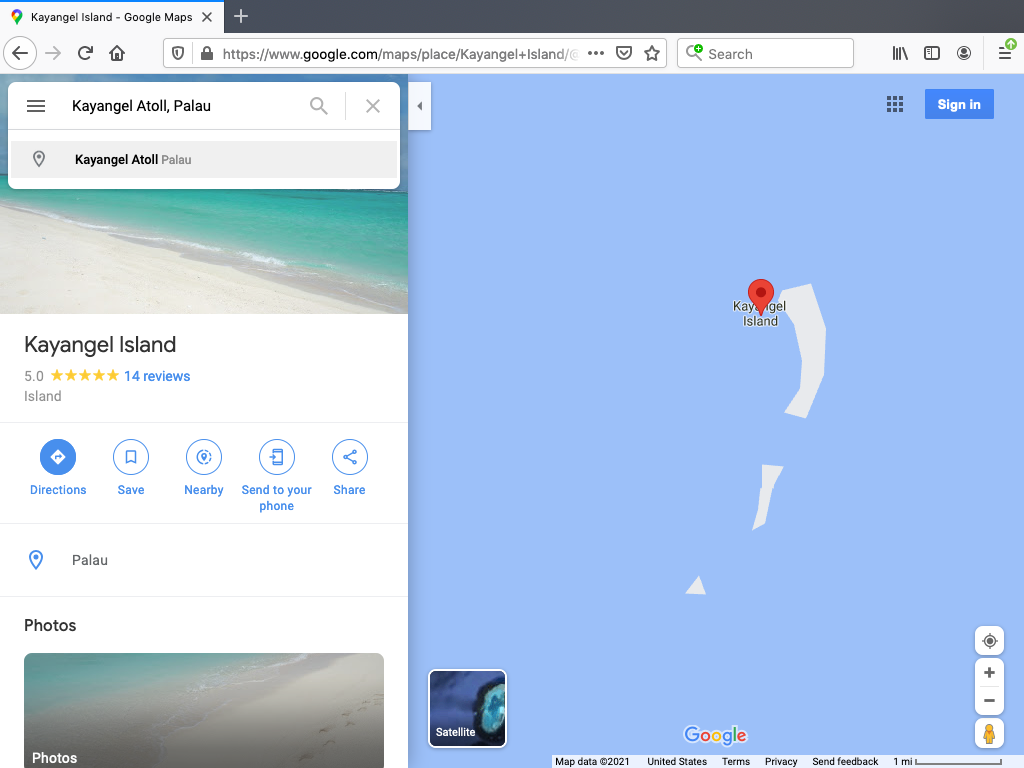The image size is (1024, 768).
Task: Collapse the side panel arrow
Action: (420, 106)
